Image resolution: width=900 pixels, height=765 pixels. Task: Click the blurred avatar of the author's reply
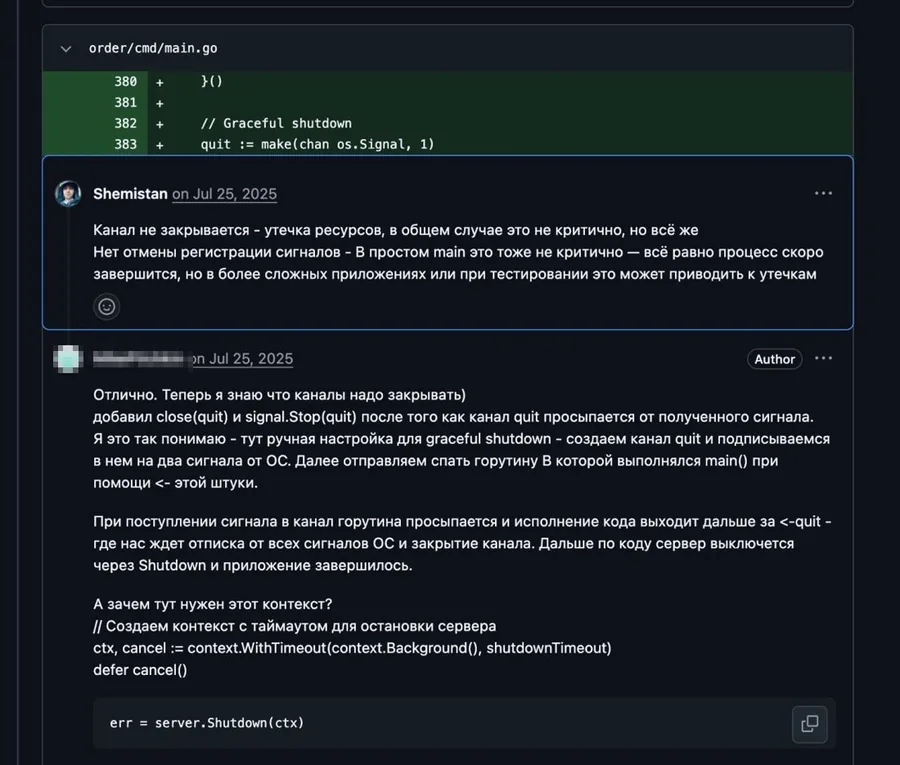coord(68,359)
